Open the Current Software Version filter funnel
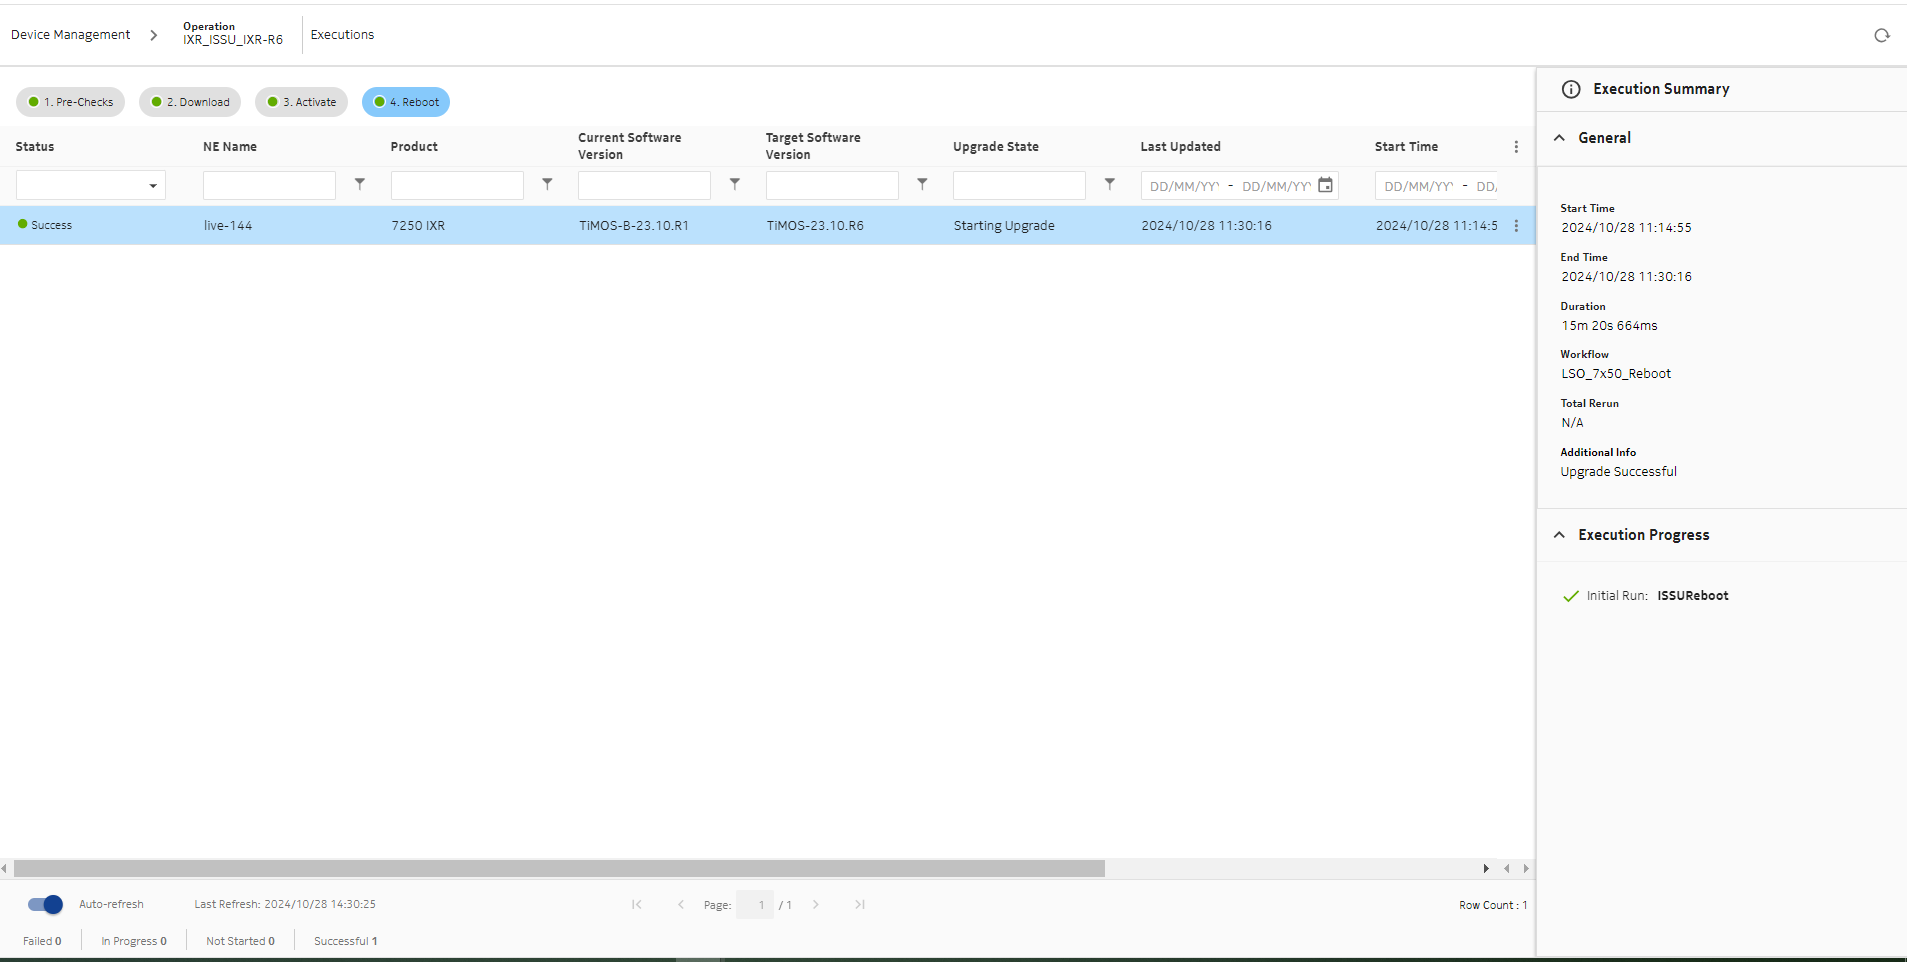 coord(735,184)
